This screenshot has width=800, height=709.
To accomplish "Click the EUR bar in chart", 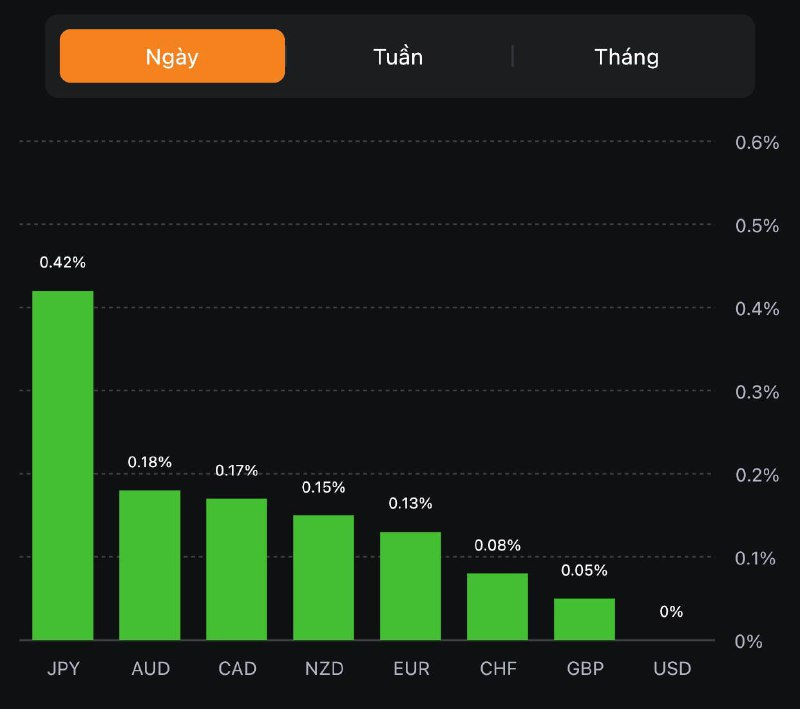I will click(410, 585).
